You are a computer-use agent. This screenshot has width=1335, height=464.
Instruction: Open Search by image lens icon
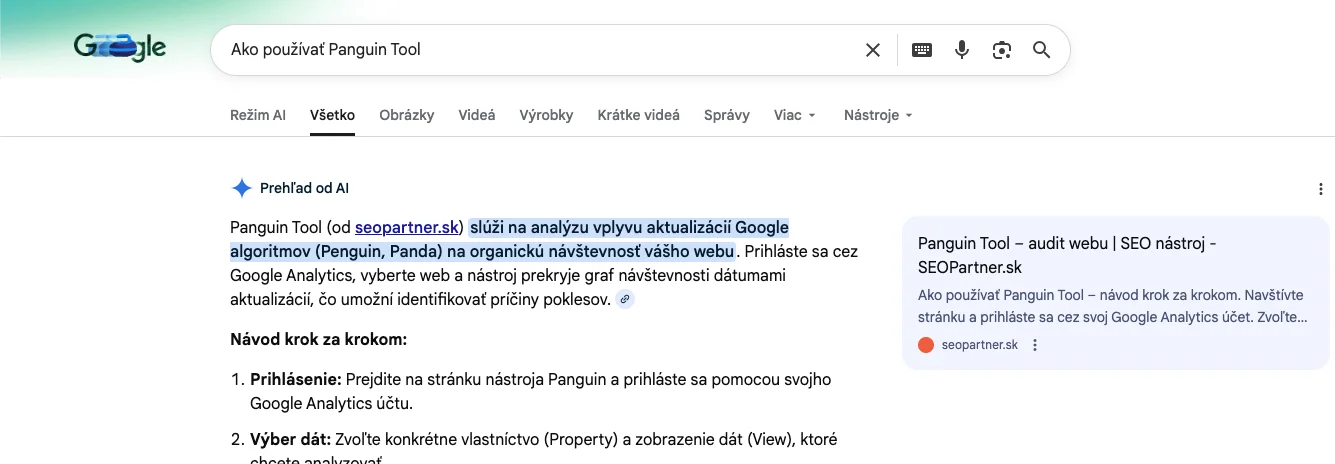[1002, 50]
